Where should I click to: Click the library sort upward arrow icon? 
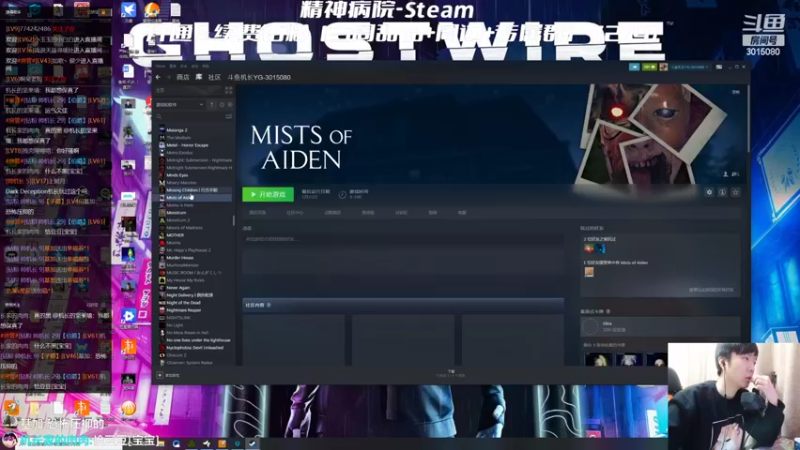[212, 105]
